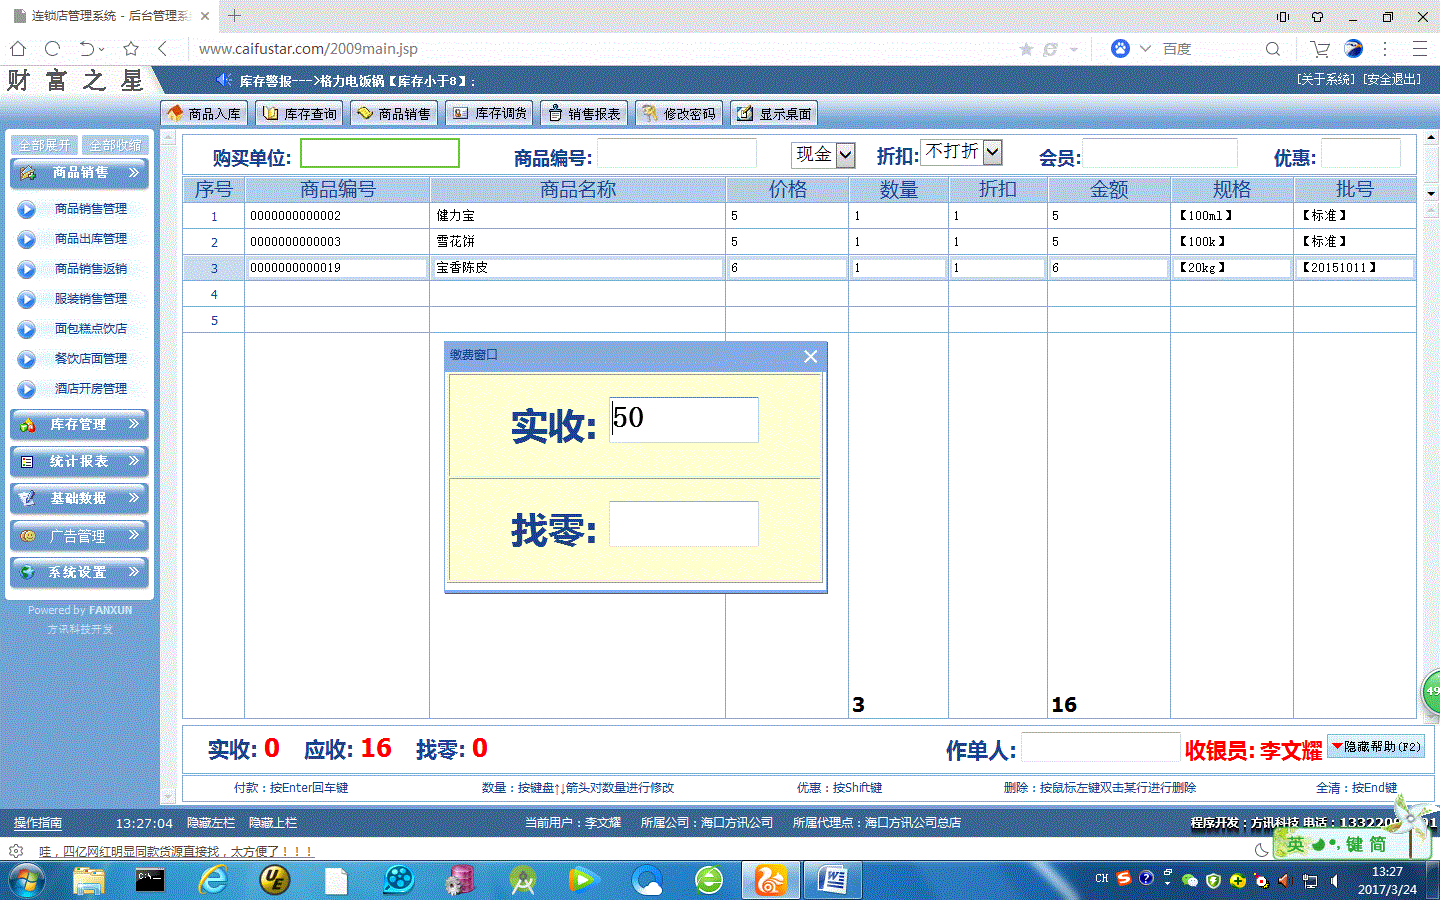Click 全部展开 to expand all menus
Viewport: 1440px width, 900px height.
pyautogui.click(x=44, y=146)
